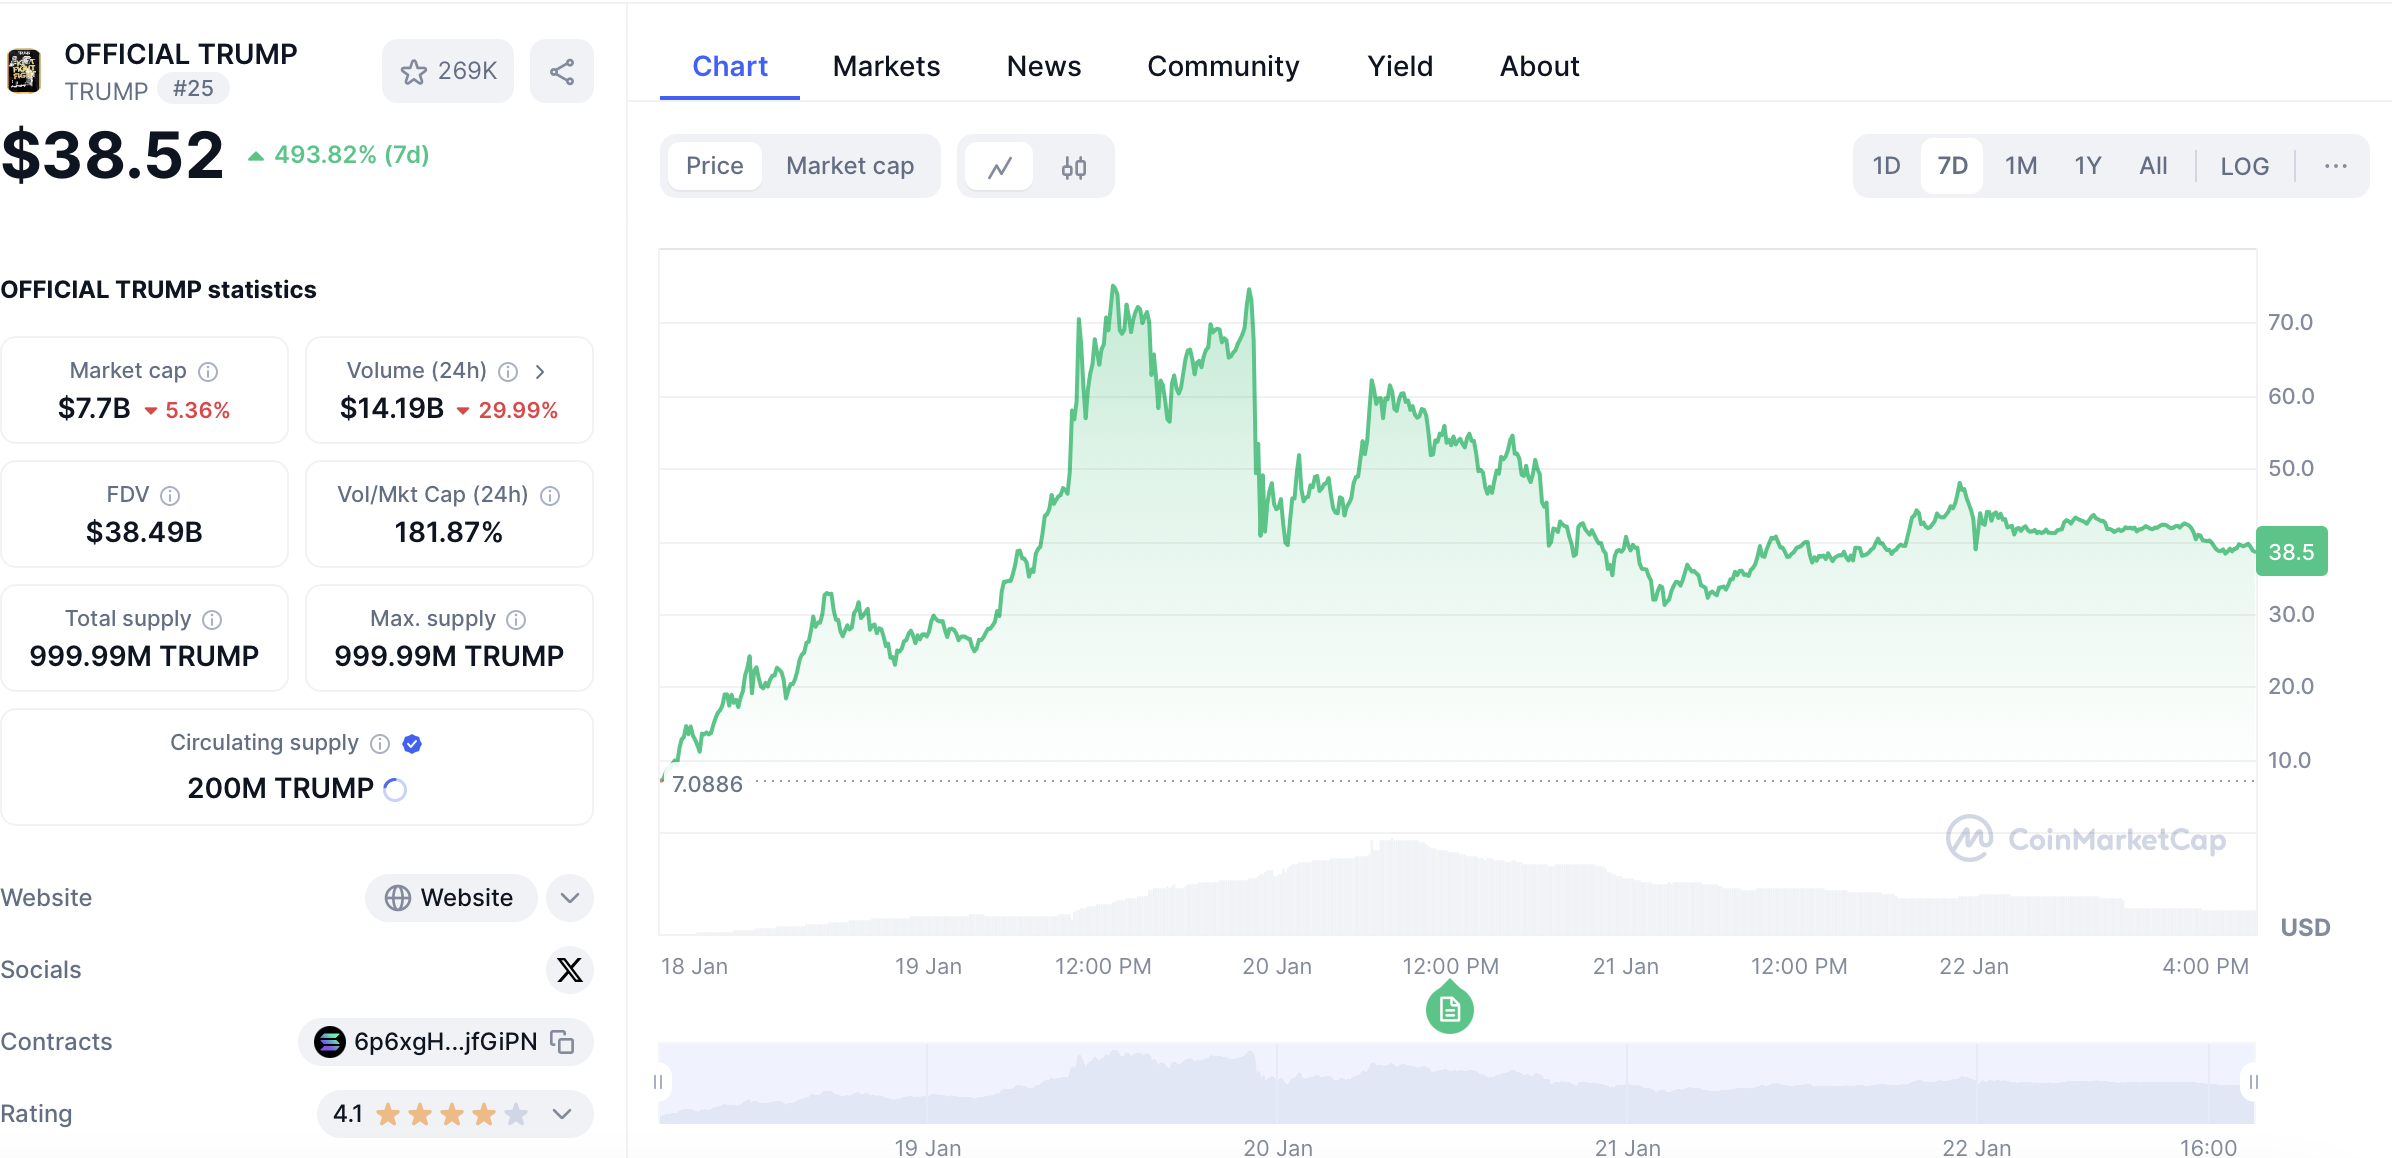The width and height of the screenshot is (2392, 1158).
Task: Go to the Community tab
Action: tap(1223, 66)
